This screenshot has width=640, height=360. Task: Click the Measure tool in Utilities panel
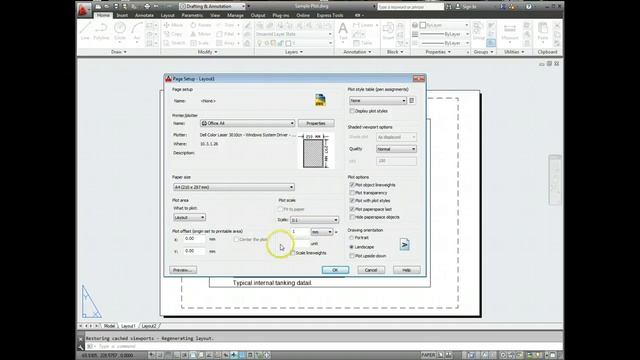tap(509, 32)
